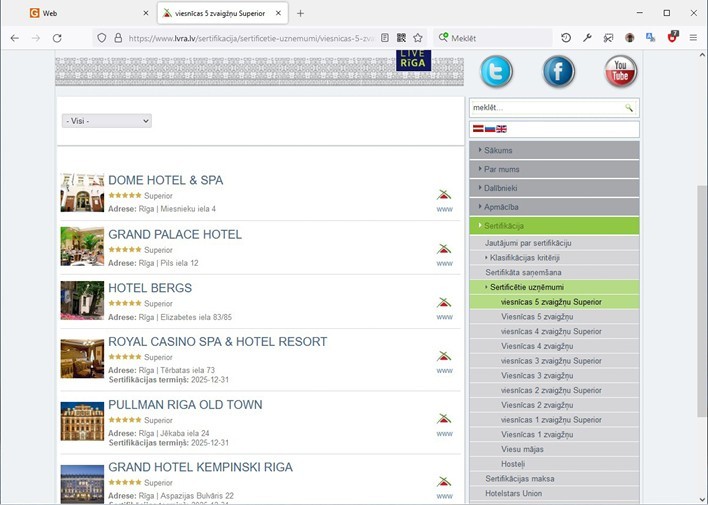The height and width of the screenshot is (505, 708).
Task: Click the vertical page scrollbar thumb
Action: pos(702,302)
